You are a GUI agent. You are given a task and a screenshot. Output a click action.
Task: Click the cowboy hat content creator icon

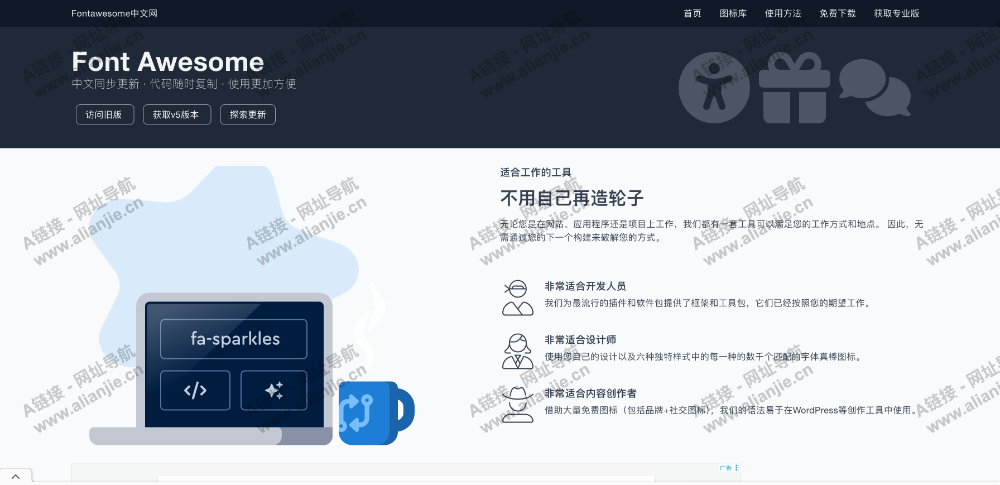coord(517,405)
